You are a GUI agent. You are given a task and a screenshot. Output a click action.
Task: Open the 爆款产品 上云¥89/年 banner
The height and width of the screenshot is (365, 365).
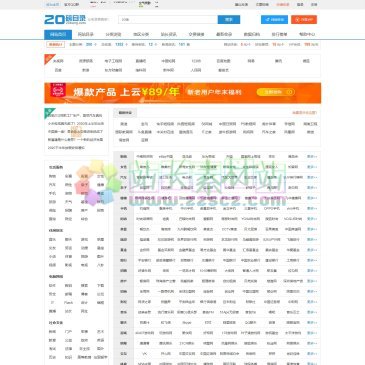(x=183, y=93)
